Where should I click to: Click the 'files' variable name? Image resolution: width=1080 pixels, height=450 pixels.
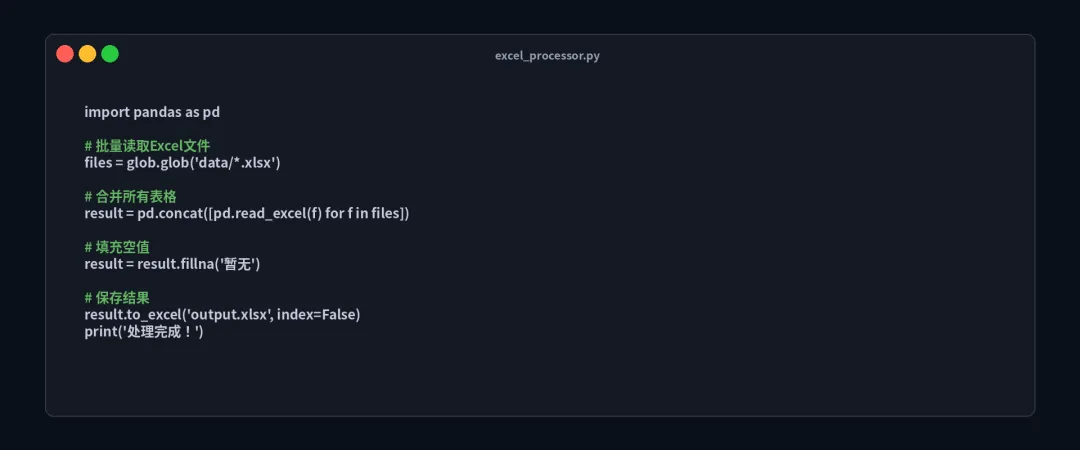97,163
